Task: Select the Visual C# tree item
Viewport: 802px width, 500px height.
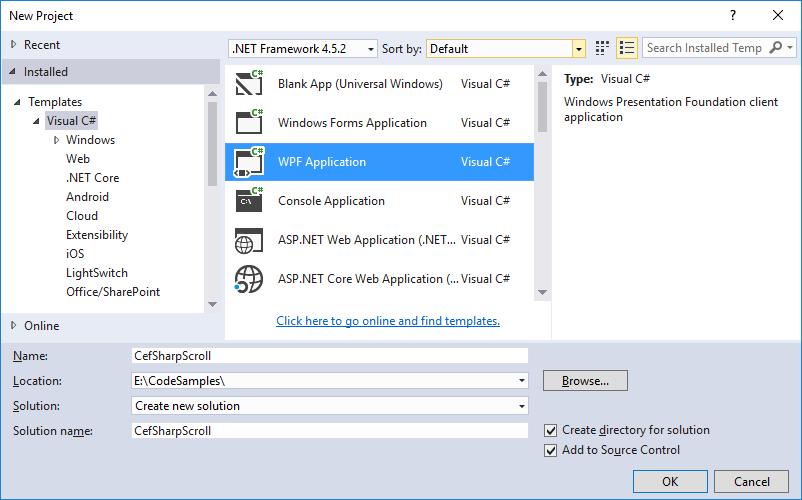Action: tap(71, 121)
